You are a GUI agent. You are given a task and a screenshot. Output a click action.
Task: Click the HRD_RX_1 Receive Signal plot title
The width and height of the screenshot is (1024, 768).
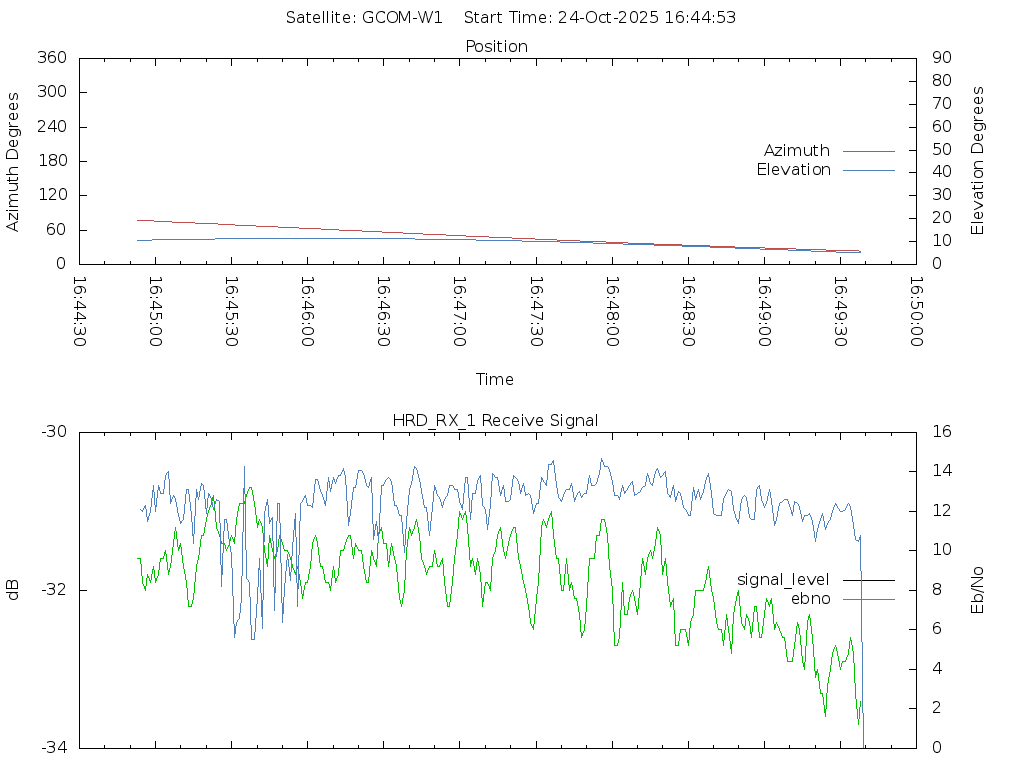click(x=496, y=420)
